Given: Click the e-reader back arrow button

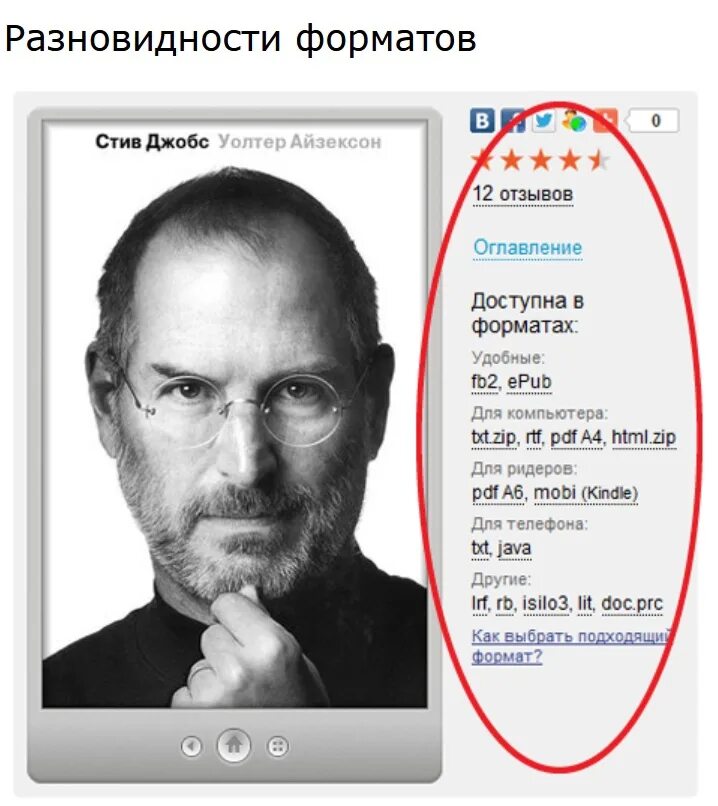Looking at the screenshot, I should pos(191,746).
